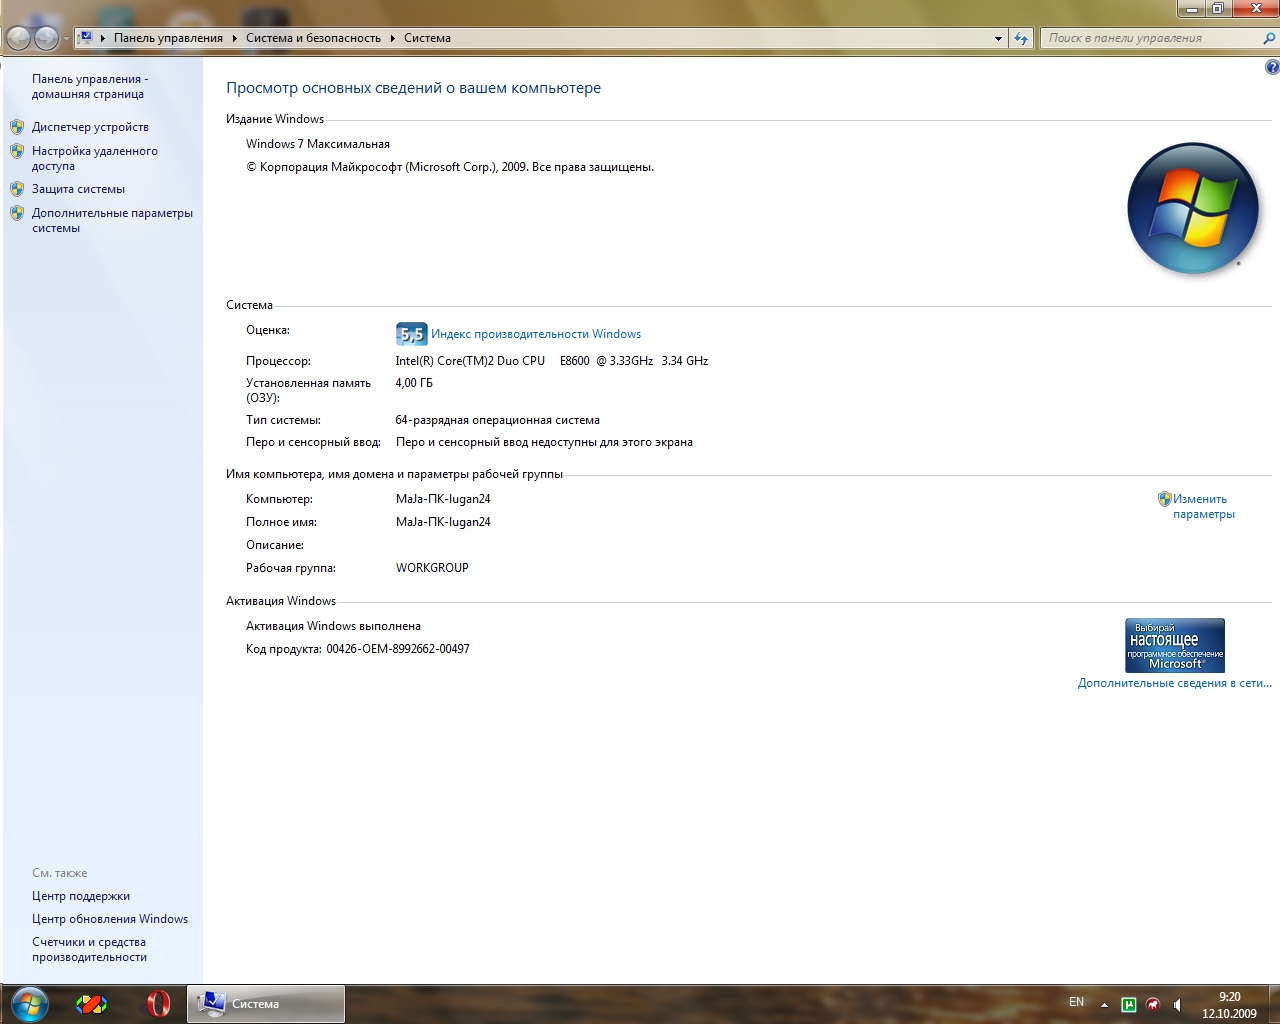Screen dimensions: 1280x1024
Task: Click the computer name MaJa-ПК-lugan24 next to Компьютер
Action: click(443, 499)
